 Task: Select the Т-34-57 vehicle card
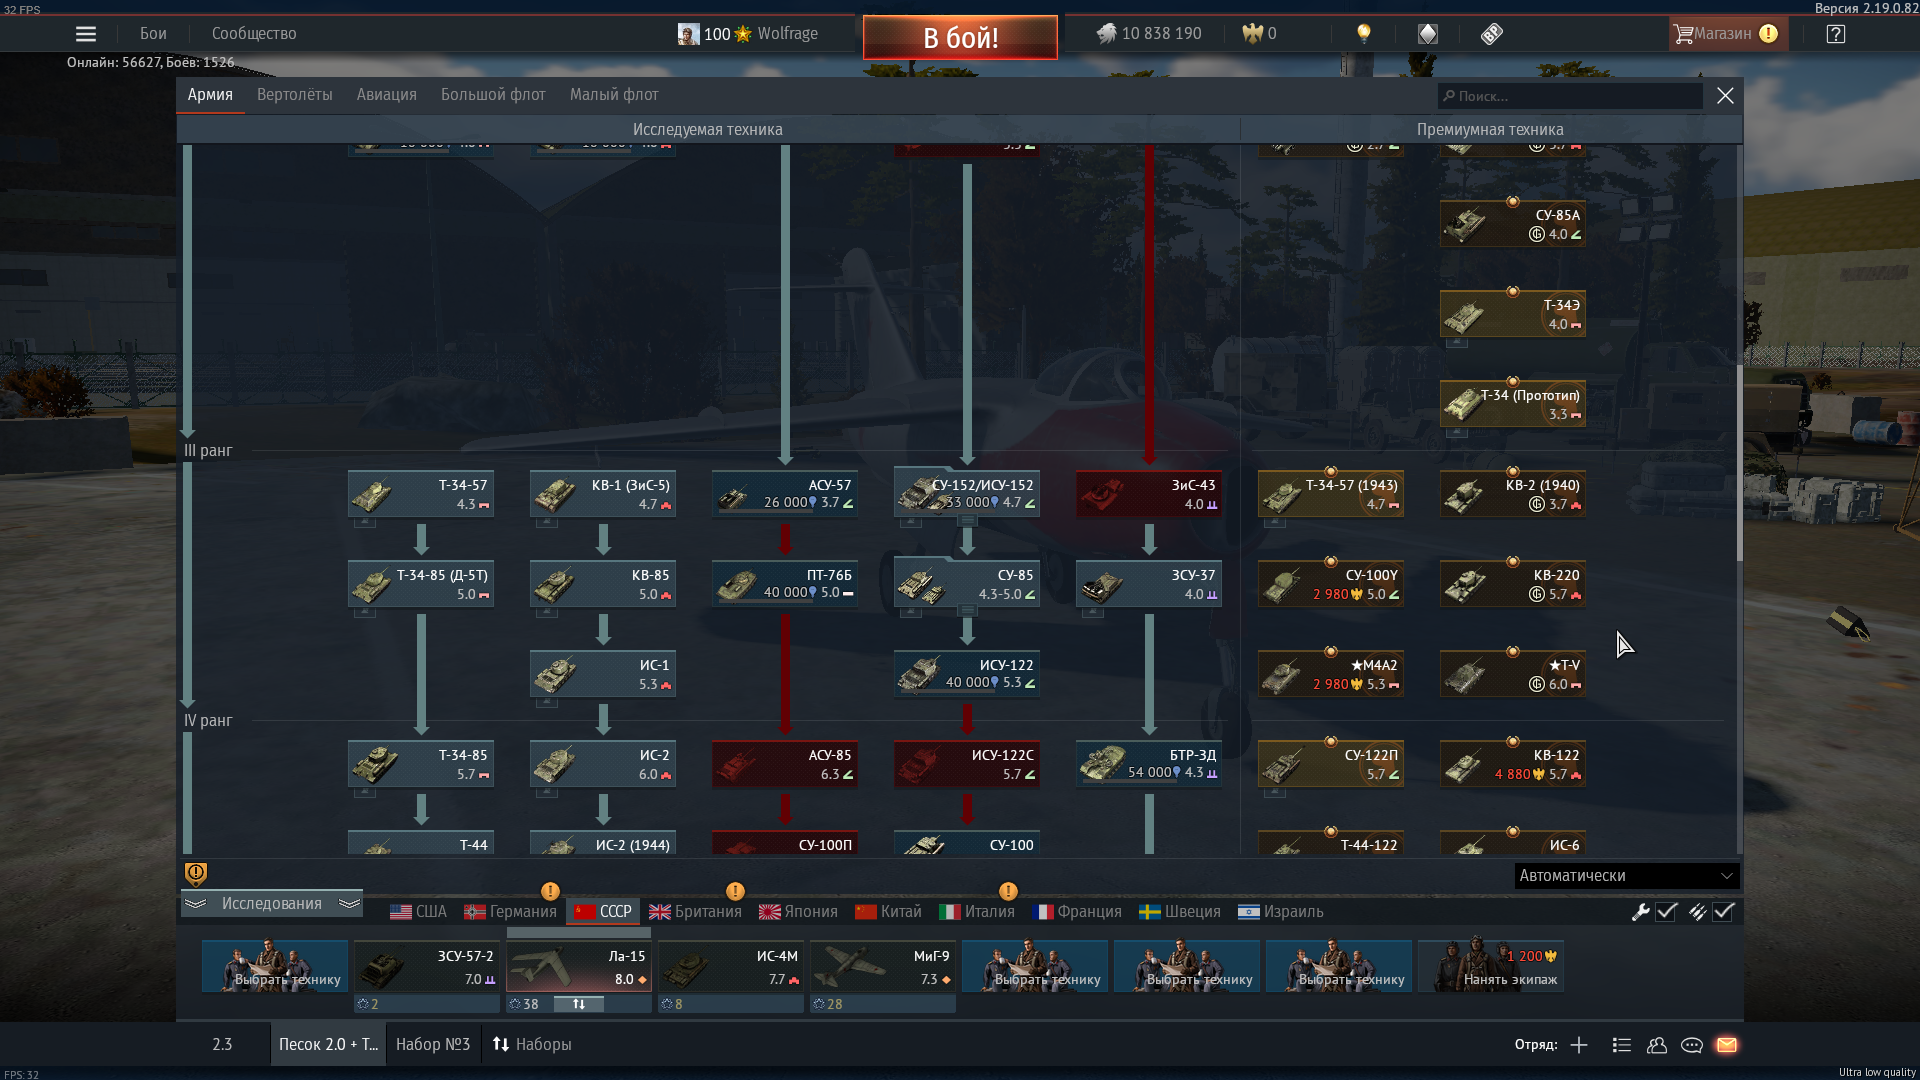420,494
